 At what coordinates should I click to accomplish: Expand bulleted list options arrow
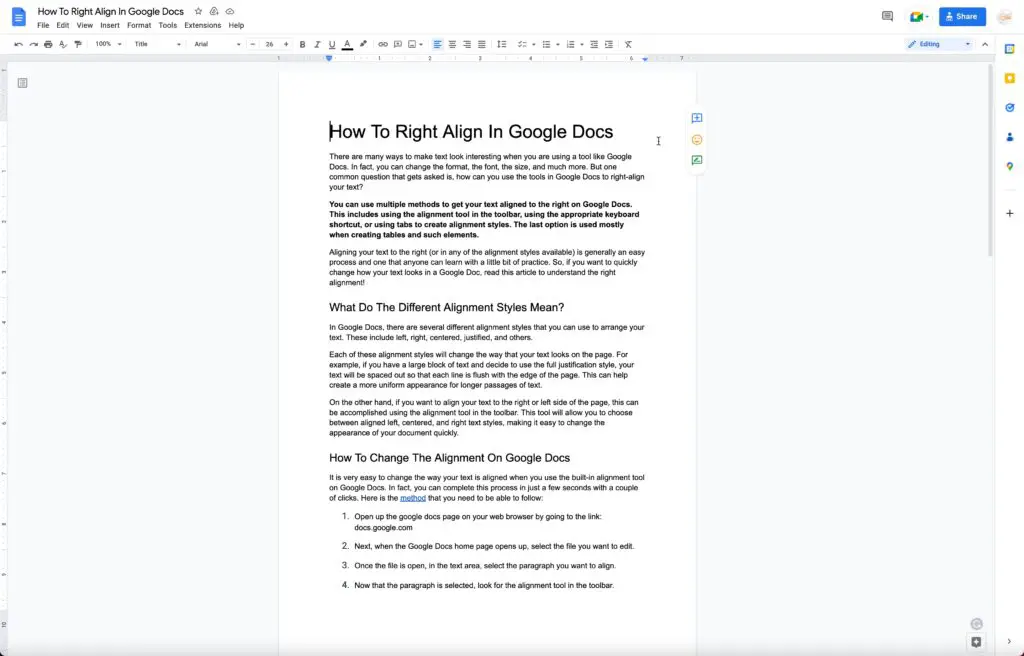click(x=558, y=44)
